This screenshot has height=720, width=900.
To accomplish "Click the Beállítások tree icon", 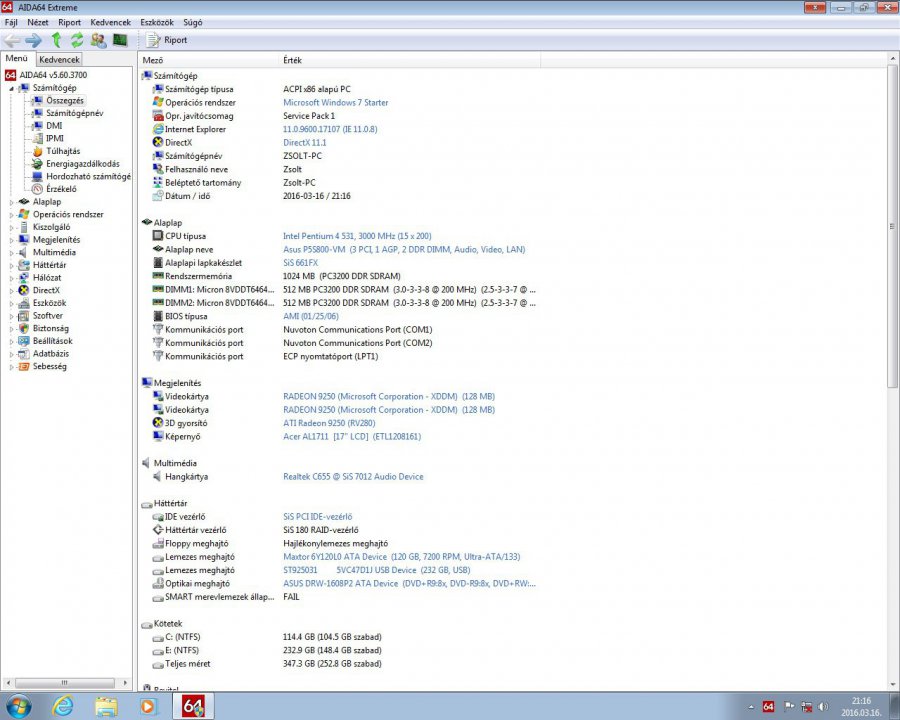I will [24, 341].
